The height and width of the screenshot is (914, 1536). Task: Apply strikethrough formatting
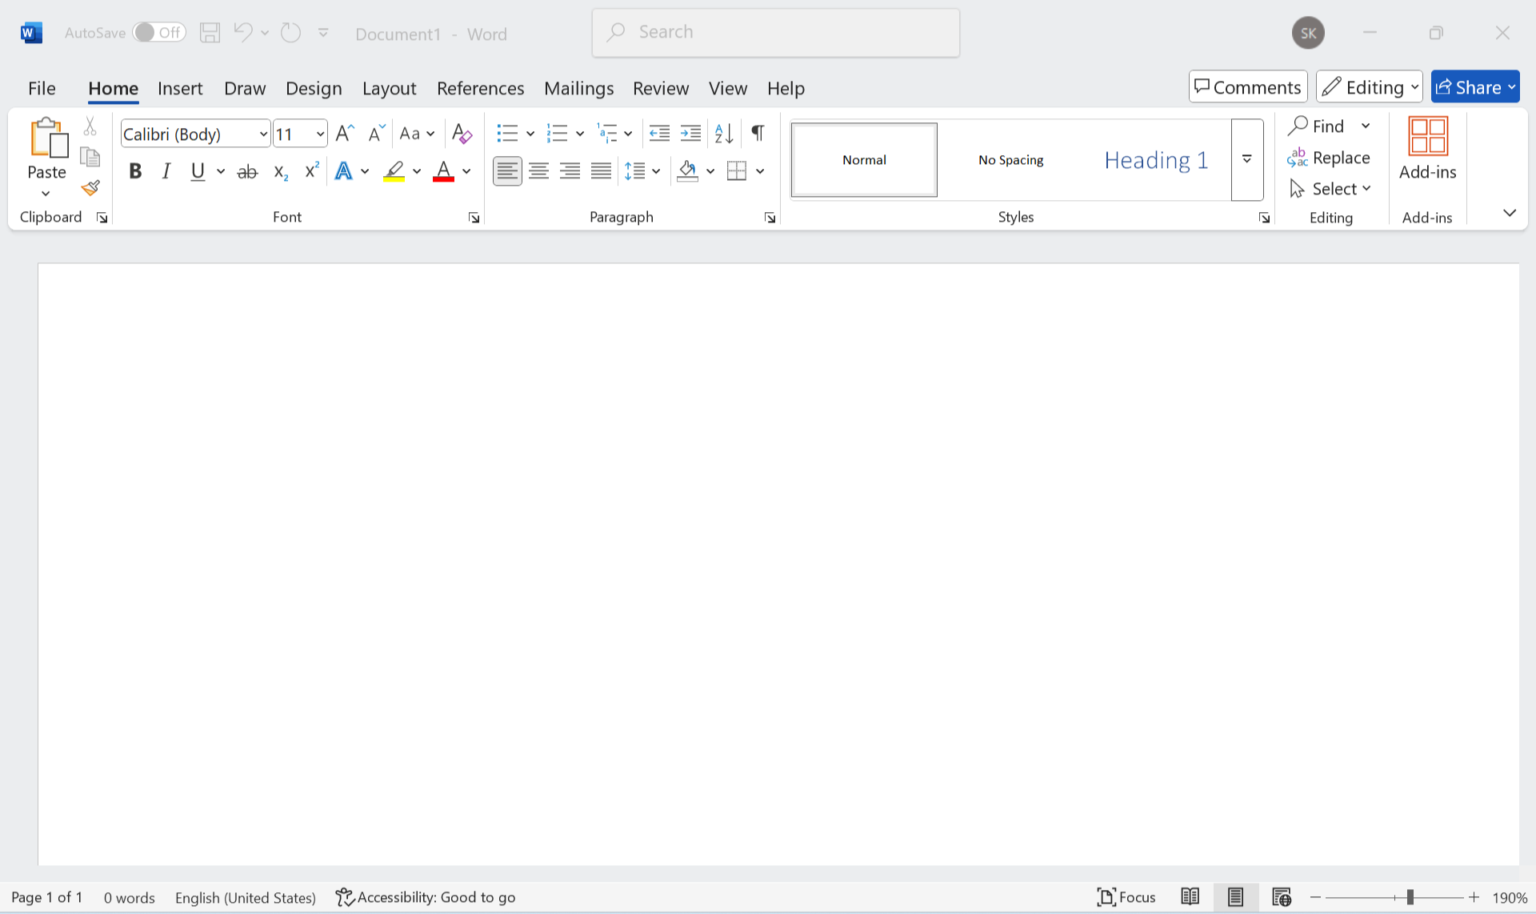point(247,170)
